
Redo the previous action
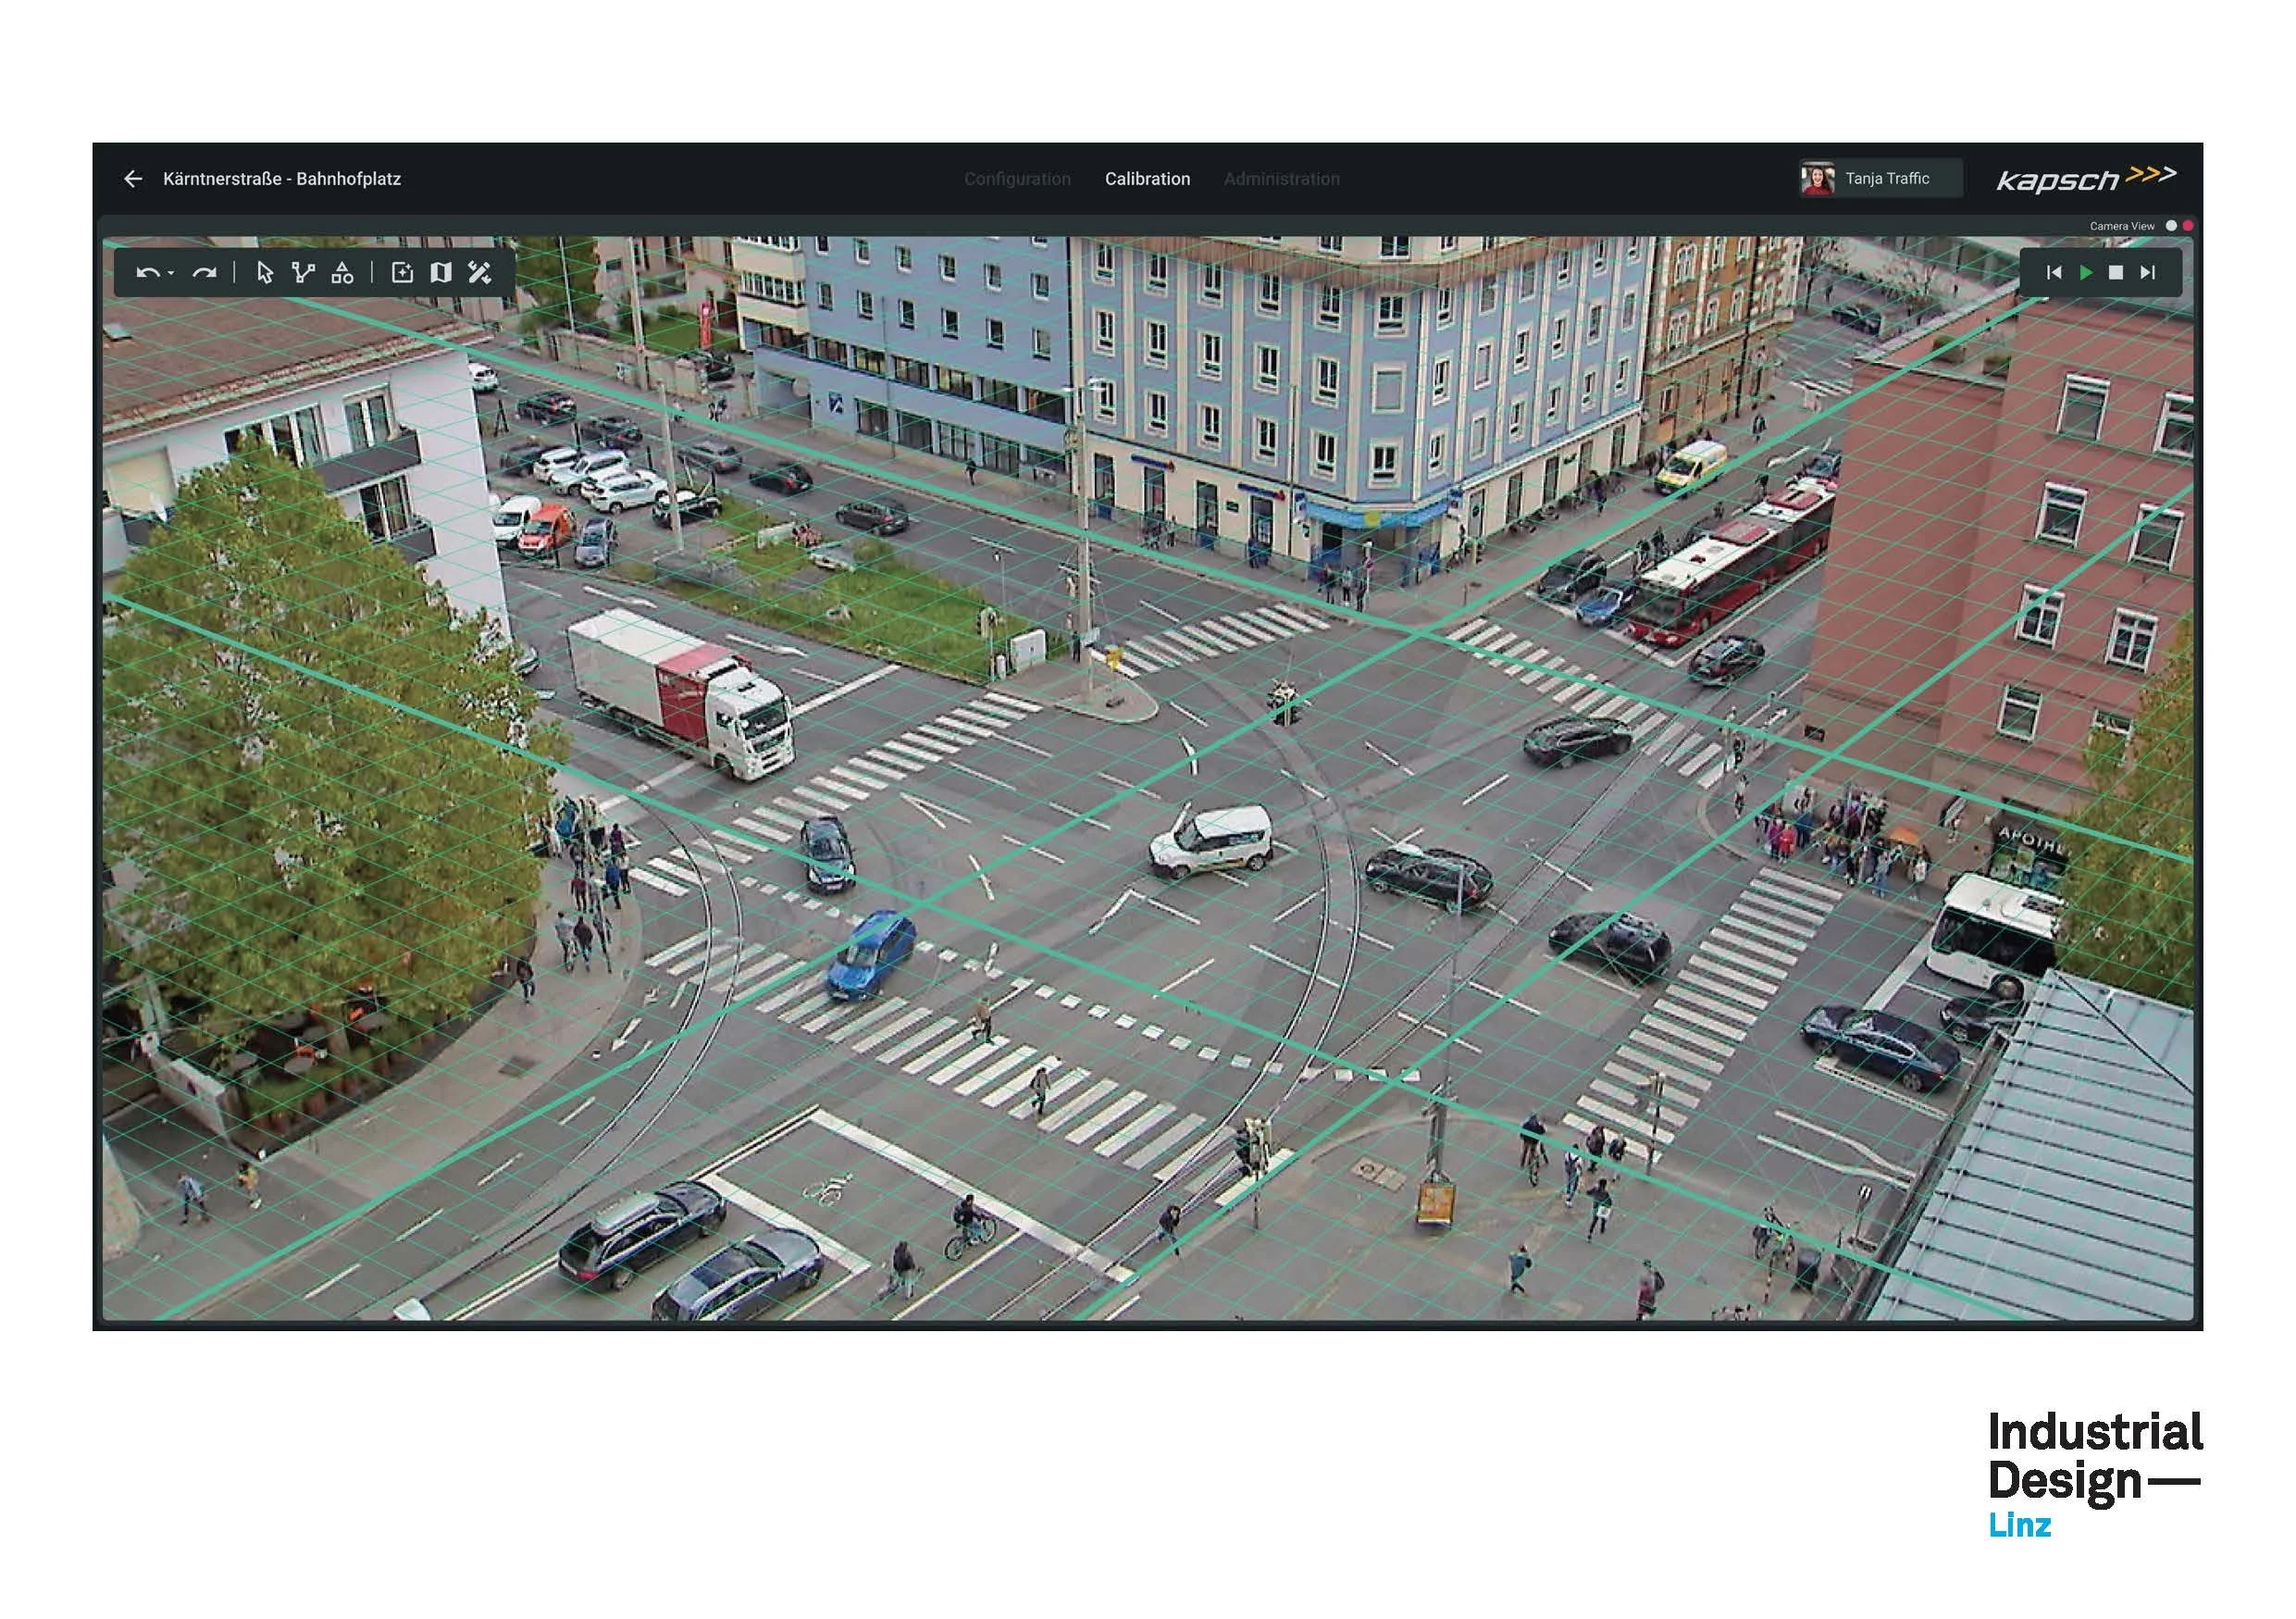205,273
